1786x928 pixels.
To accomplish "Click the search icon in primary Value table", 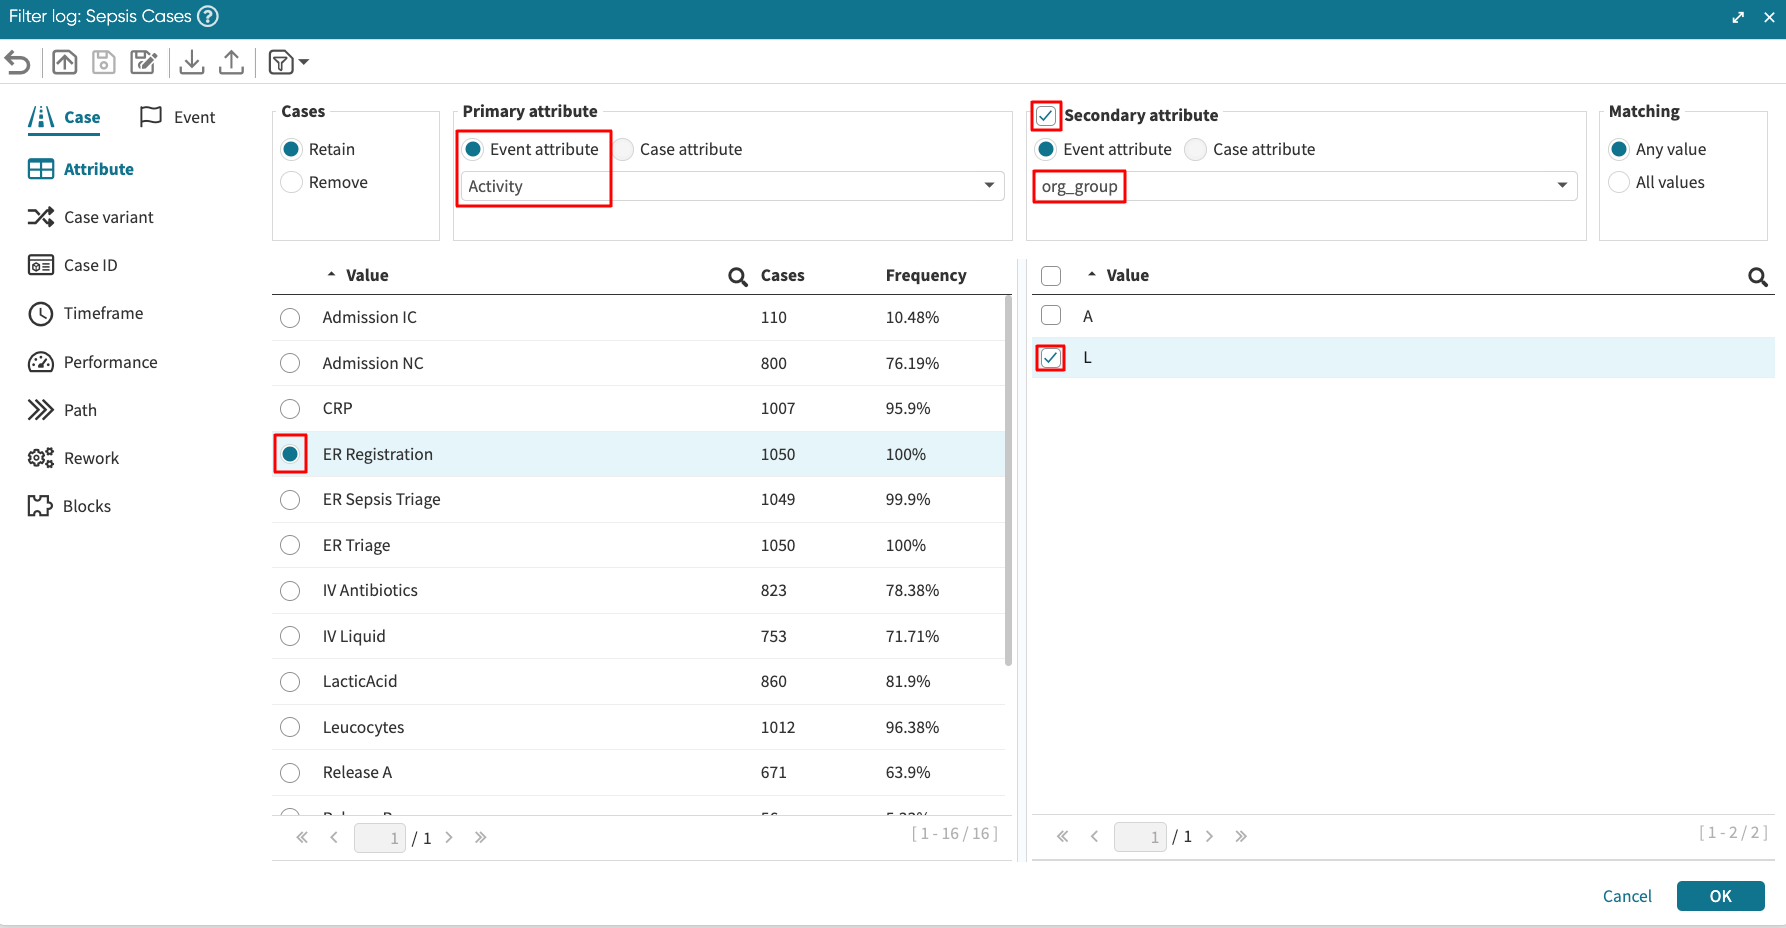I will (738, 277).
